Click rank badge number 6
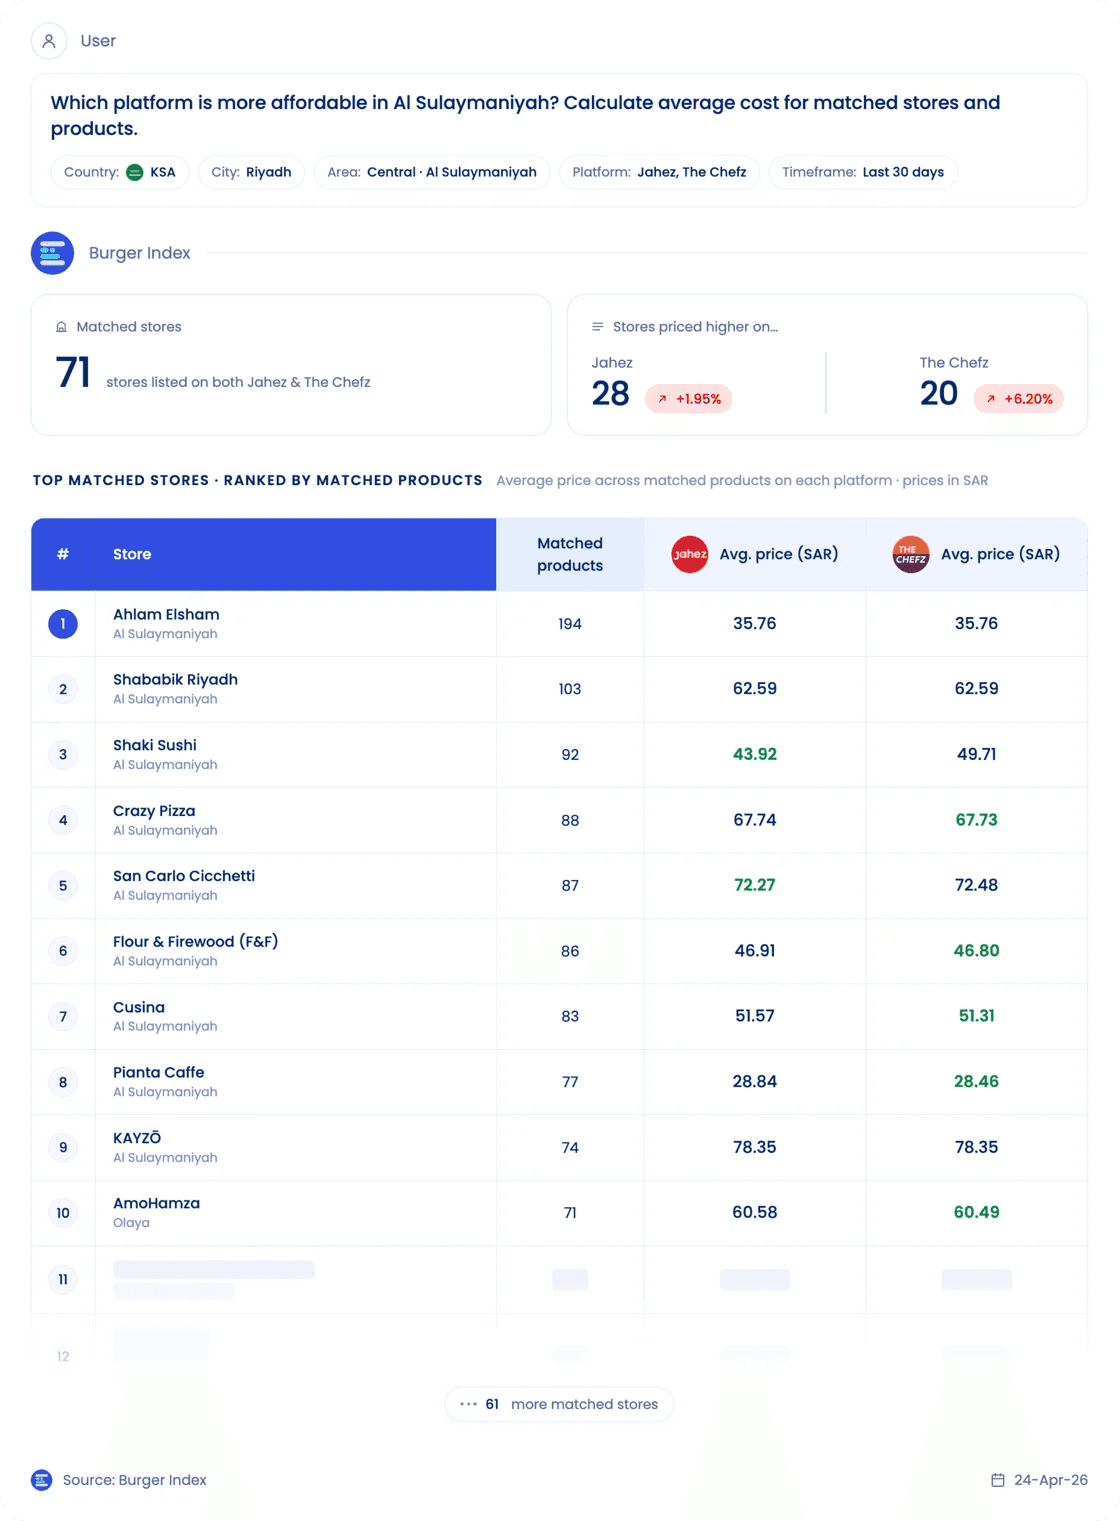Image resolution: width=1120 pixels, height=1521 pixels. [63, 951]
